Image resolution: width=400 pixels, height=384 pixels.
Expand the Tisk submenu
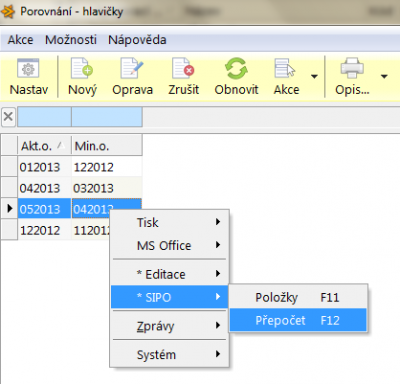pyautogui.click(x=170, y=222)
